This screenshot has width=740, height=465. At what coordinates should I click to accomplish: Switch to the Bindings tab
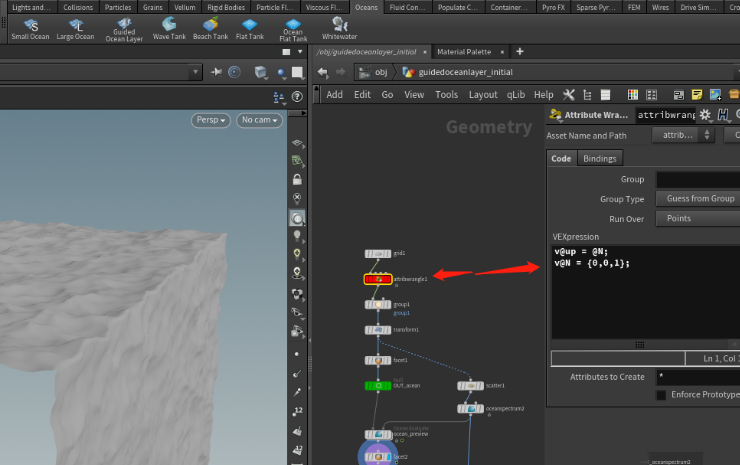599,159
